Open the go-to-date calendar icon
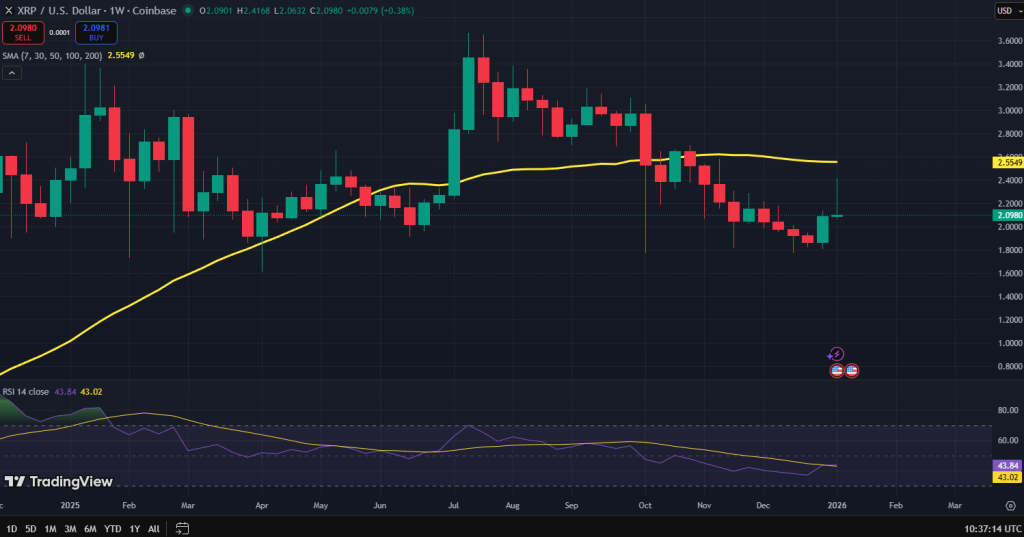Viewport: 1024px width, 537px height. pos(182,529)
